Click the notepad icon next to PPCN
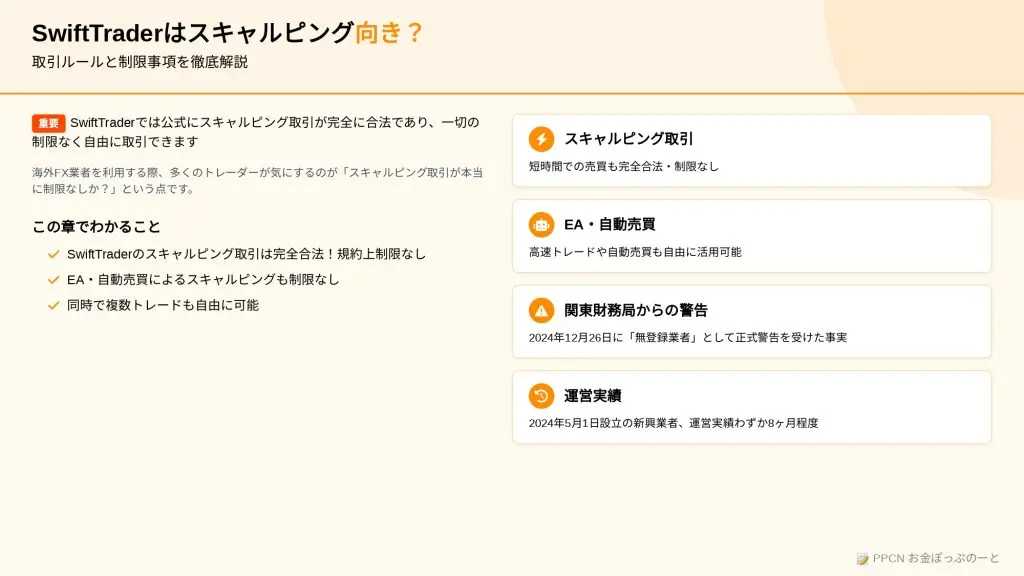The image size is (1024, 576). (x=862, y=559)
